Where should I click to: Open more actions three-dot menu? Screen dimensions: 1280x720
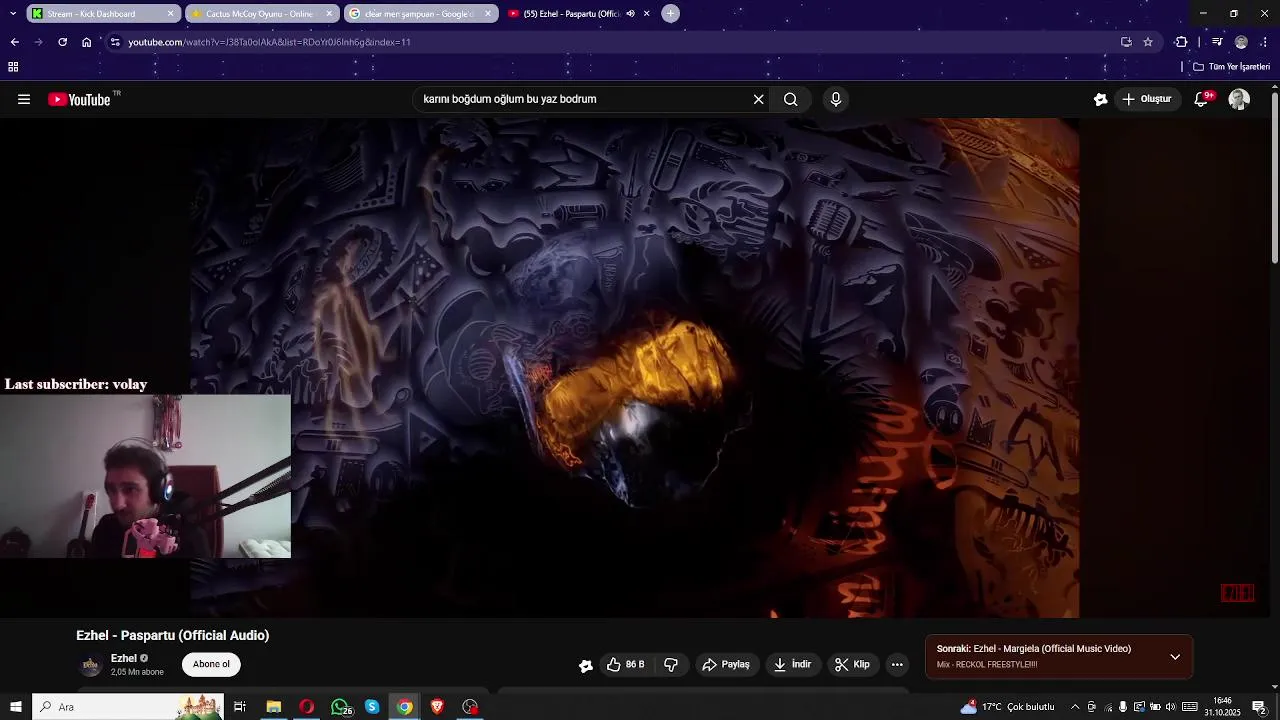click(897, 664)
